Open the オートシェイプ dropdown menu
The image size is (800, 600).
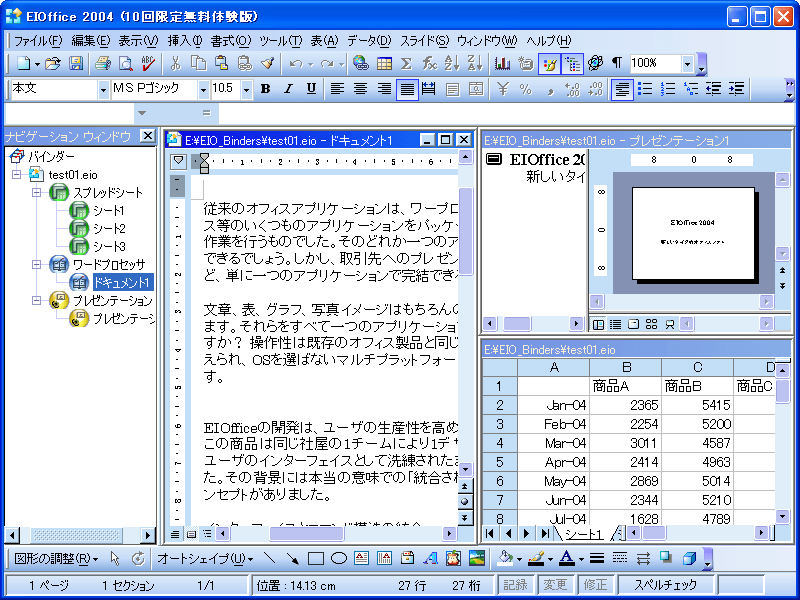(205, 559)
